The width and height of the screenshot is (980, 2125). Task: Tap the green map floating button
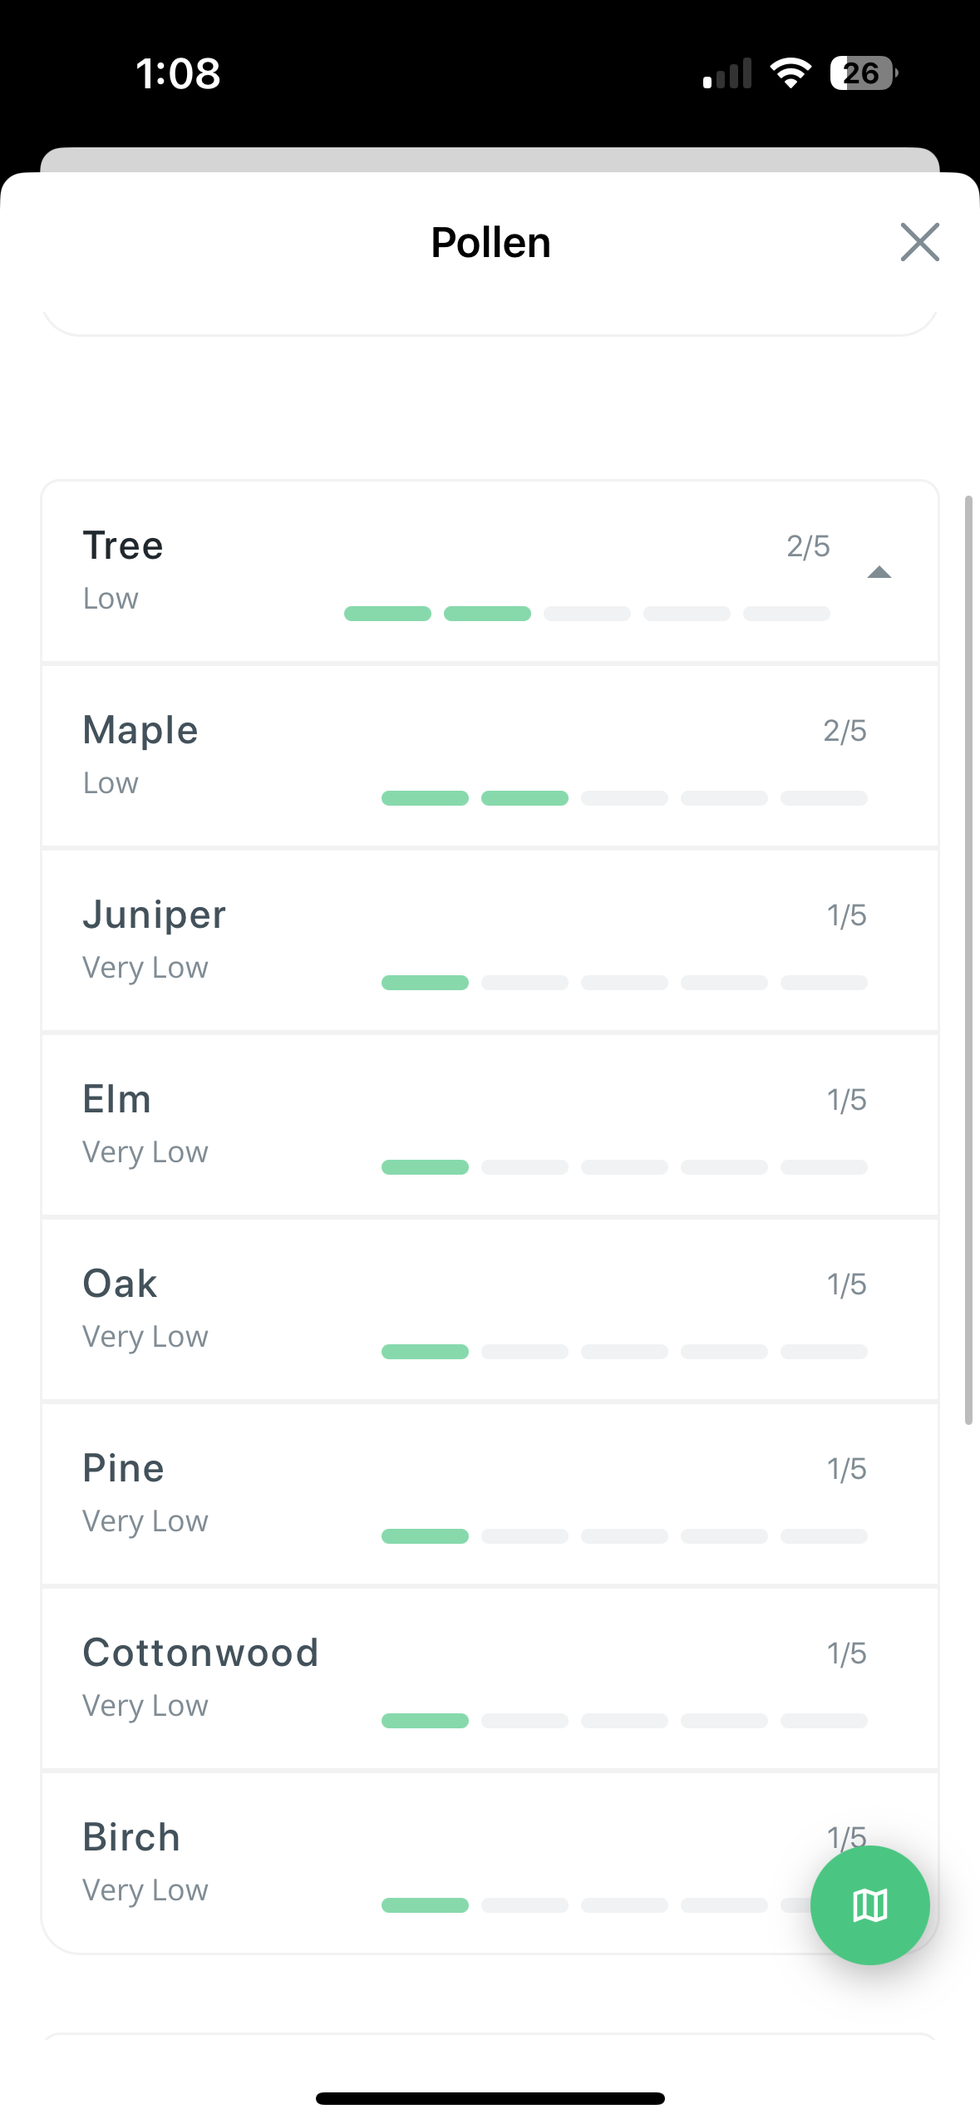[869, 1905]
